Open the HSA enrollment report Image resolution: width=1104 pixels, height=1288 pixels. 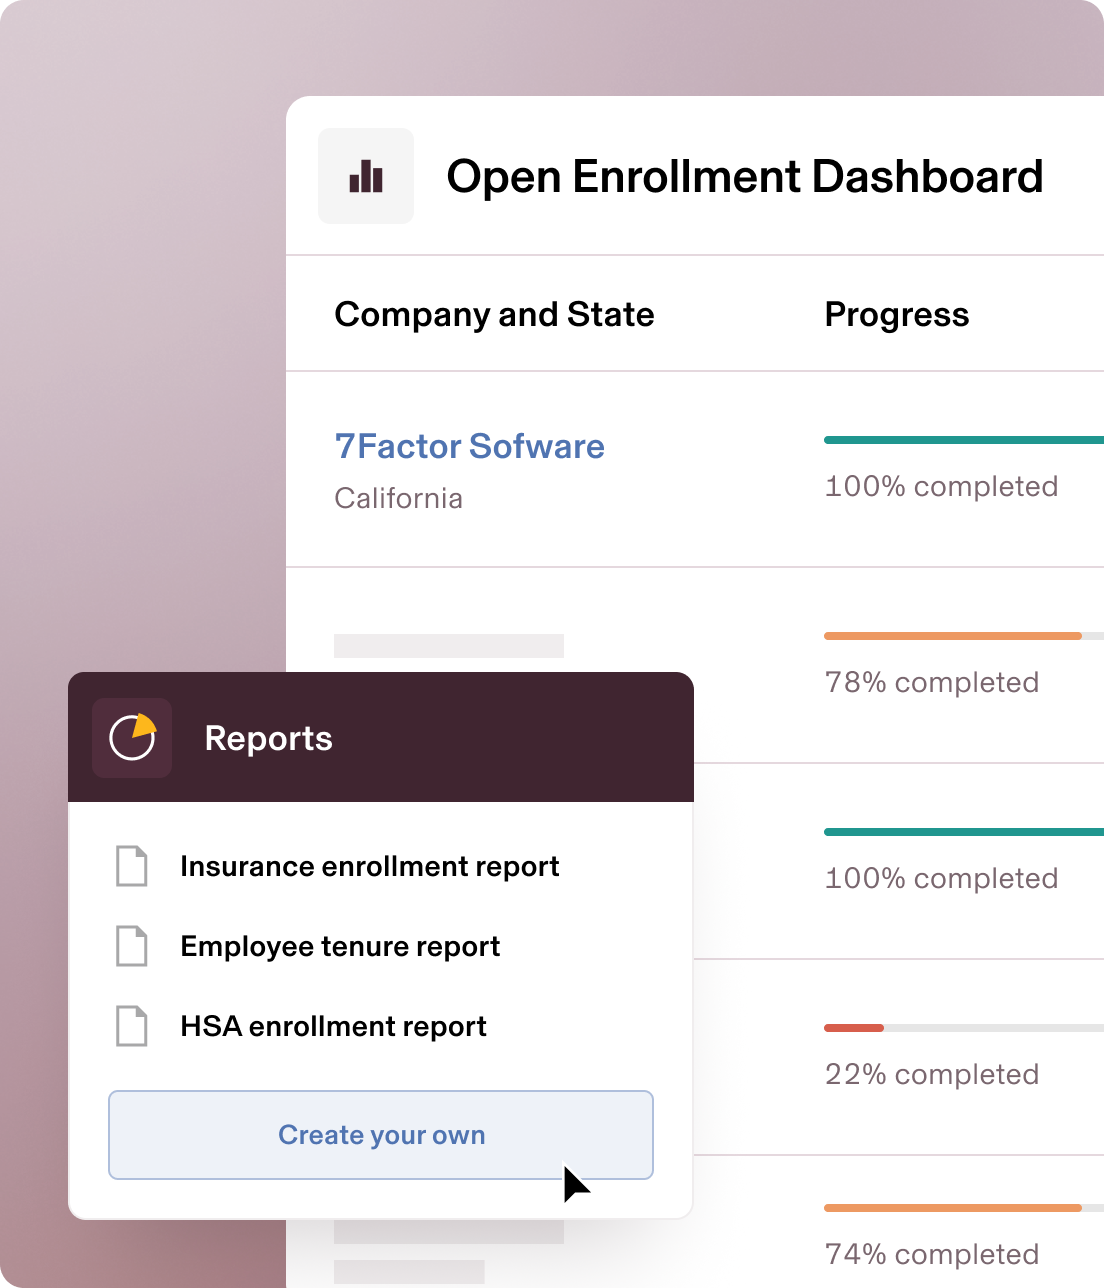[332, 1026]
